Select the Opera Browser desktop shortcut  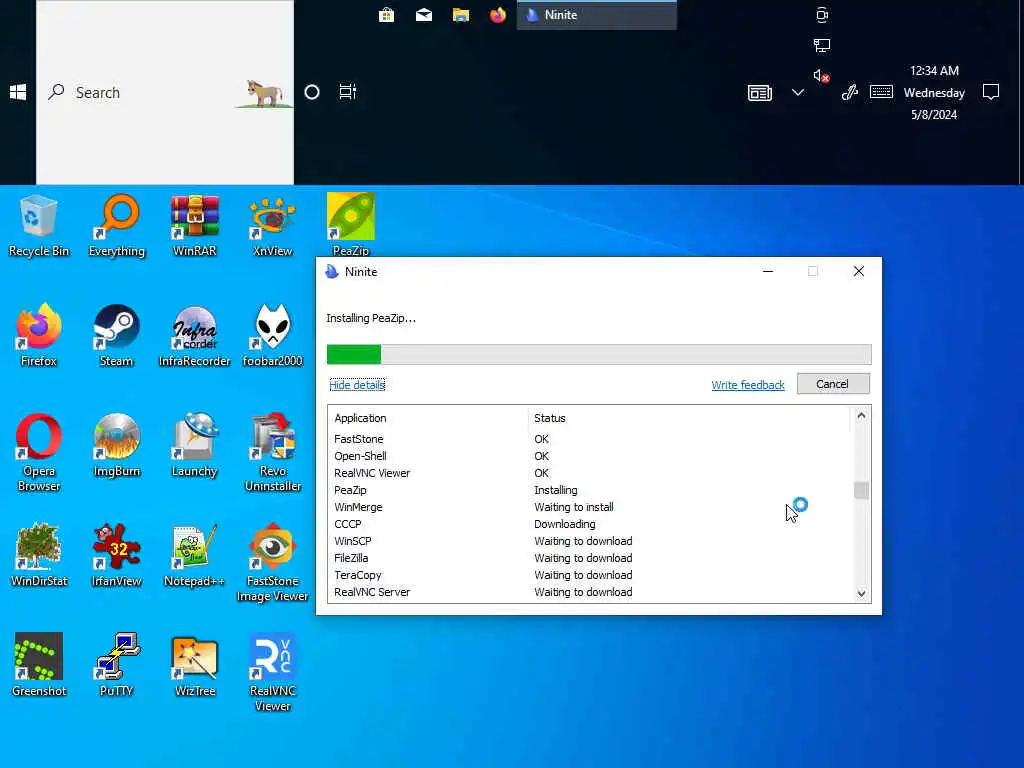click(x=39, y=452)
